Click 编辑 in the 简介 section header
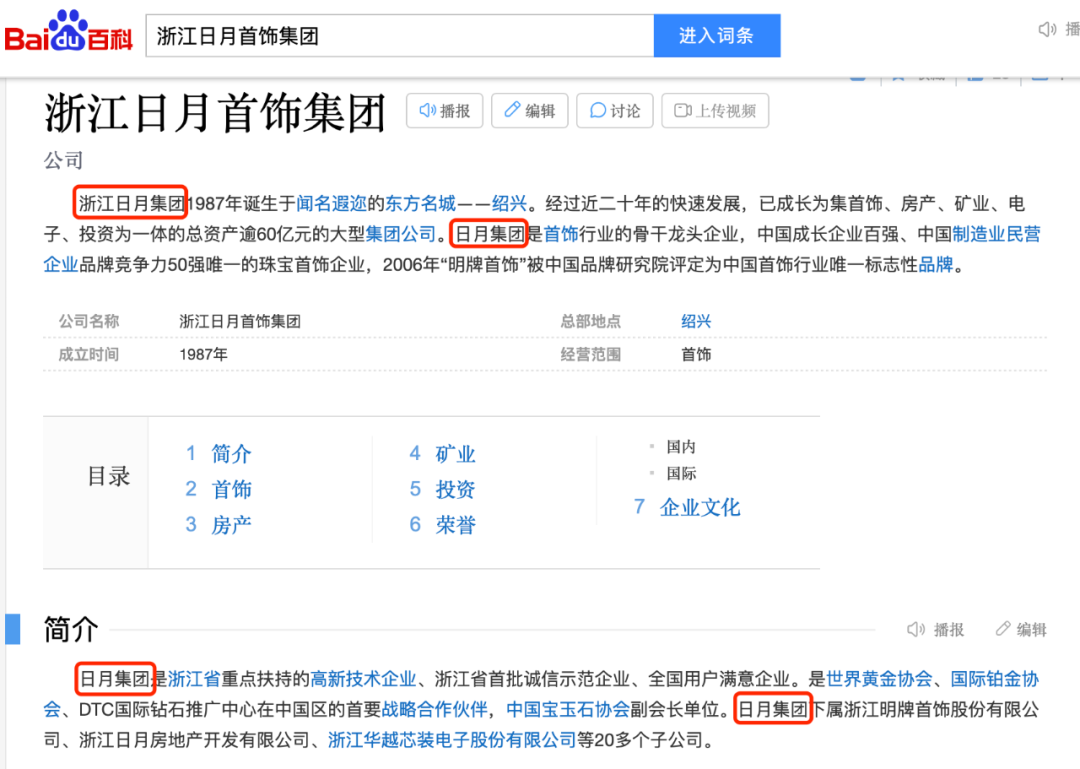This screenshot has width=1080, height=769. pos(1021,629)
